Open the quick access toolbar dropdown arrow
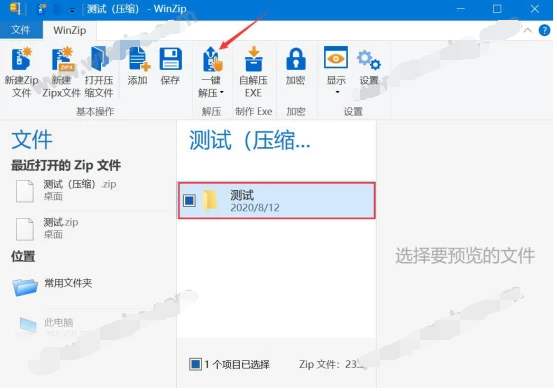Image resolution: width=557 pixels, height=391 pixels. [72, 11]
